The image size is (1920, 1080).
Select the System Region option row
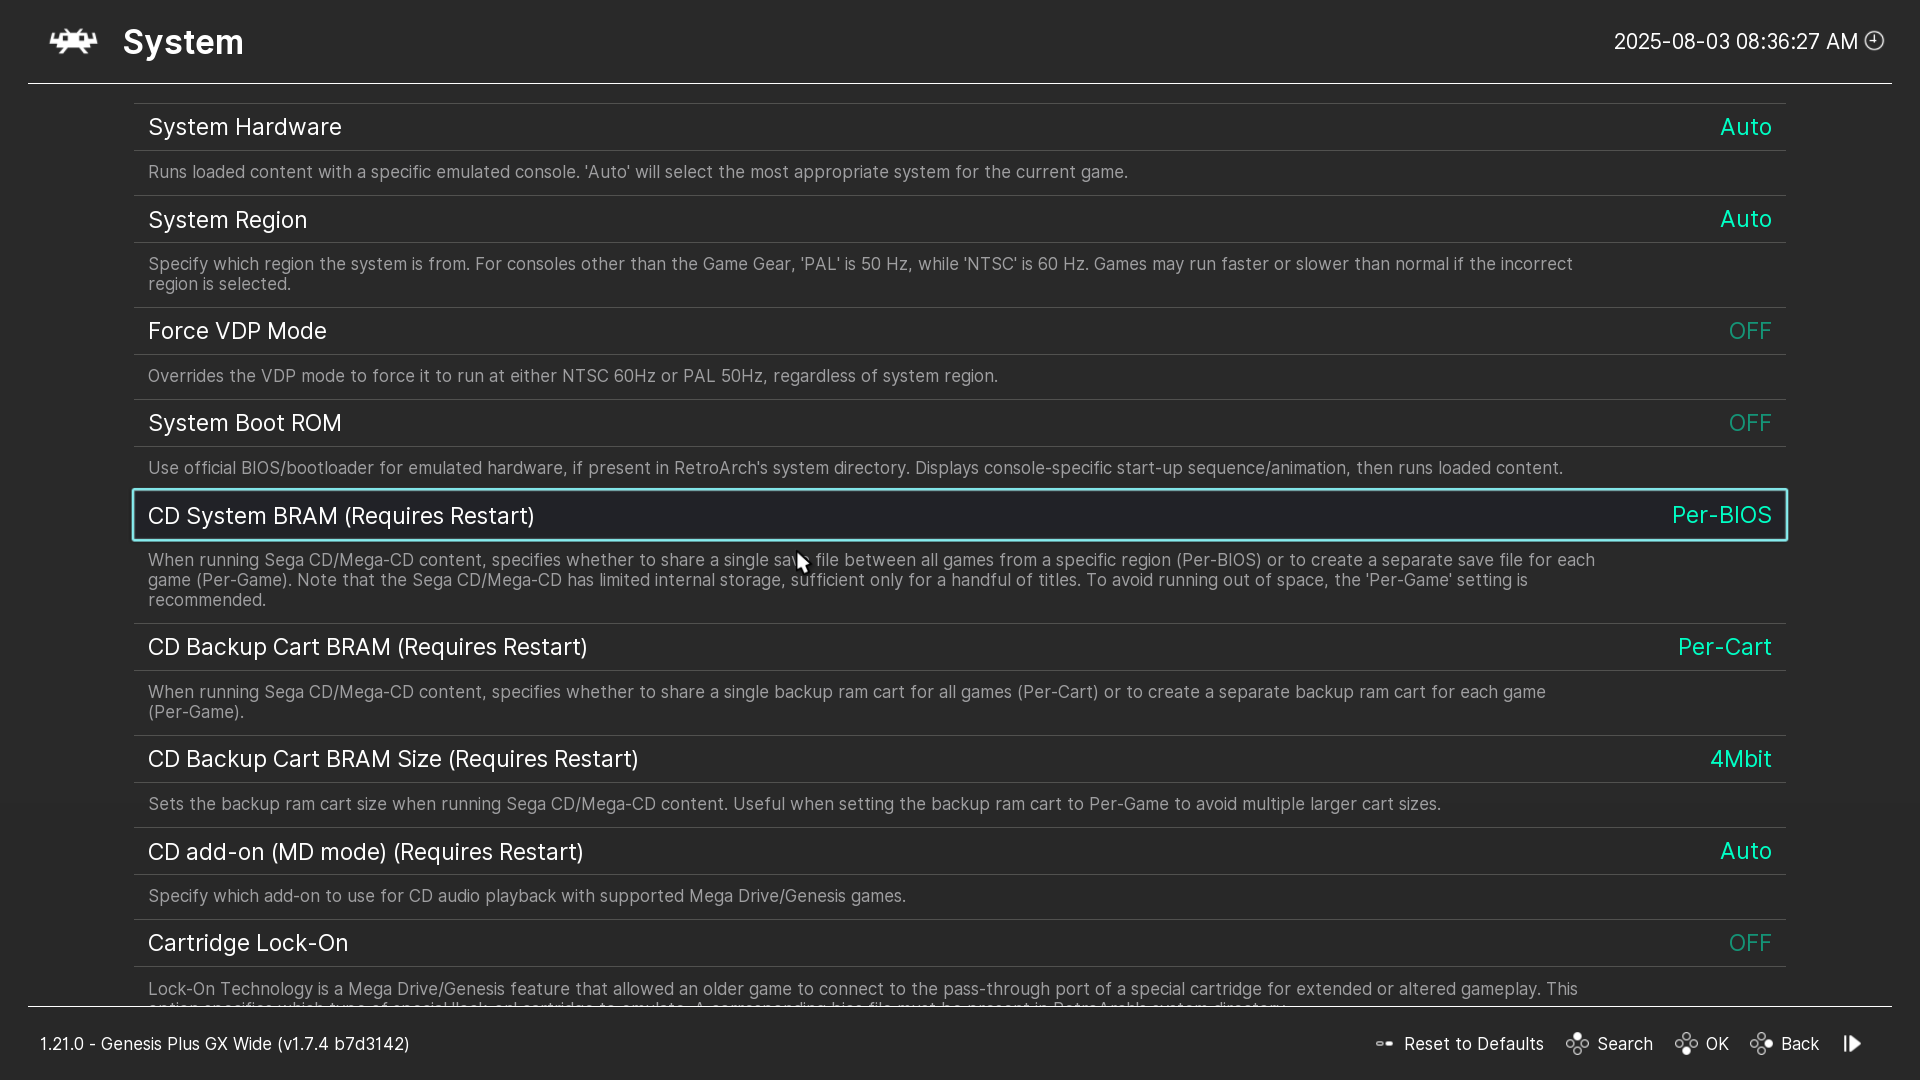tap(960, 219)
